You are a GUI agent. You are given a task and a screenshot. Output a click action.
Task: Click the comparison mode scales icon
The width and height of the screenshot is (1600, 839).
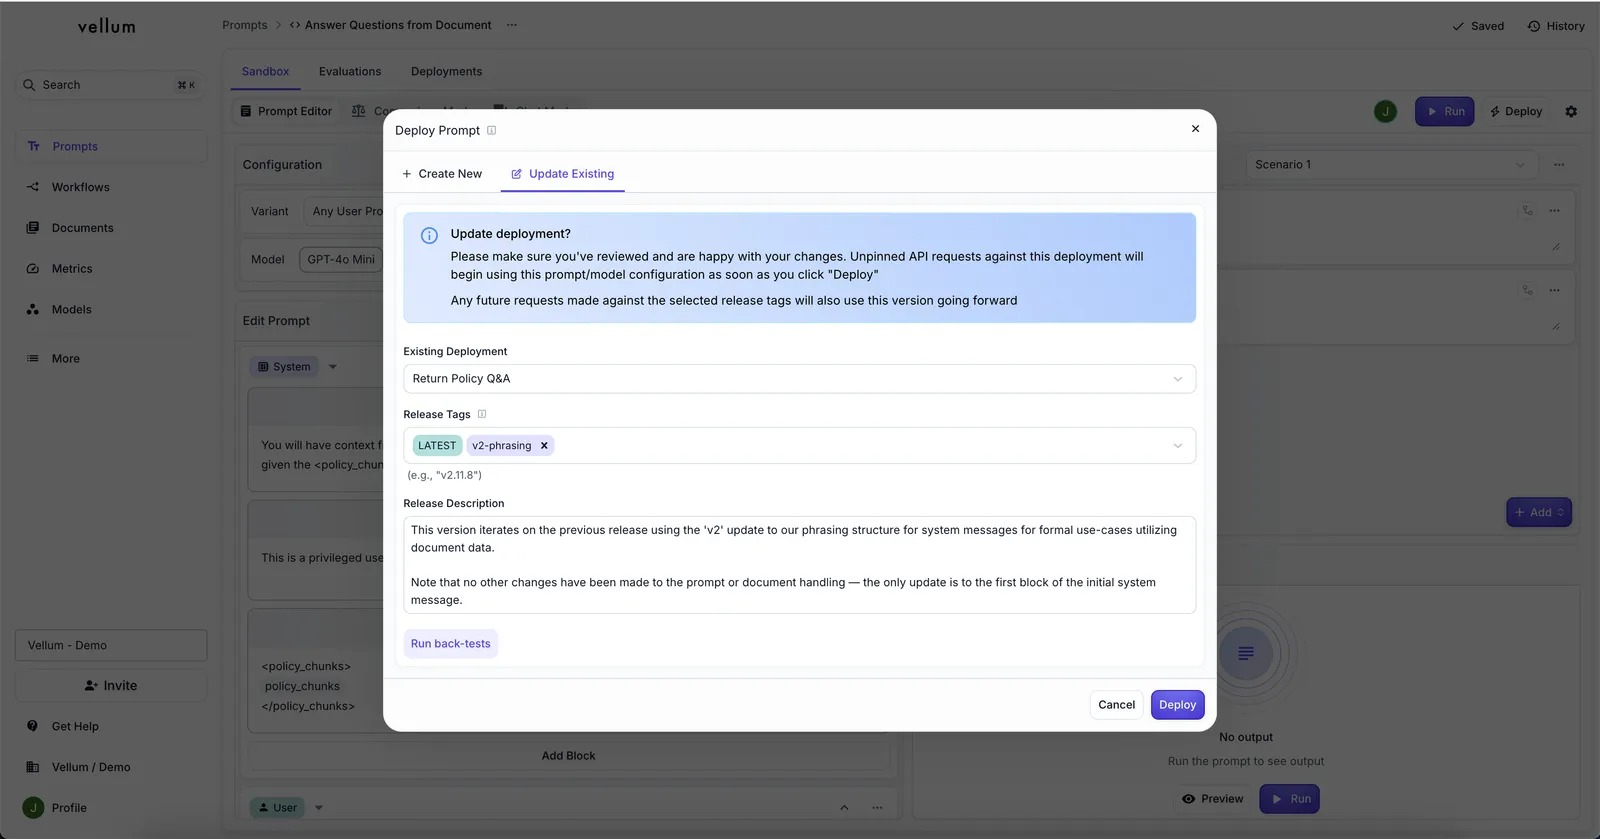tap(358, 111)
